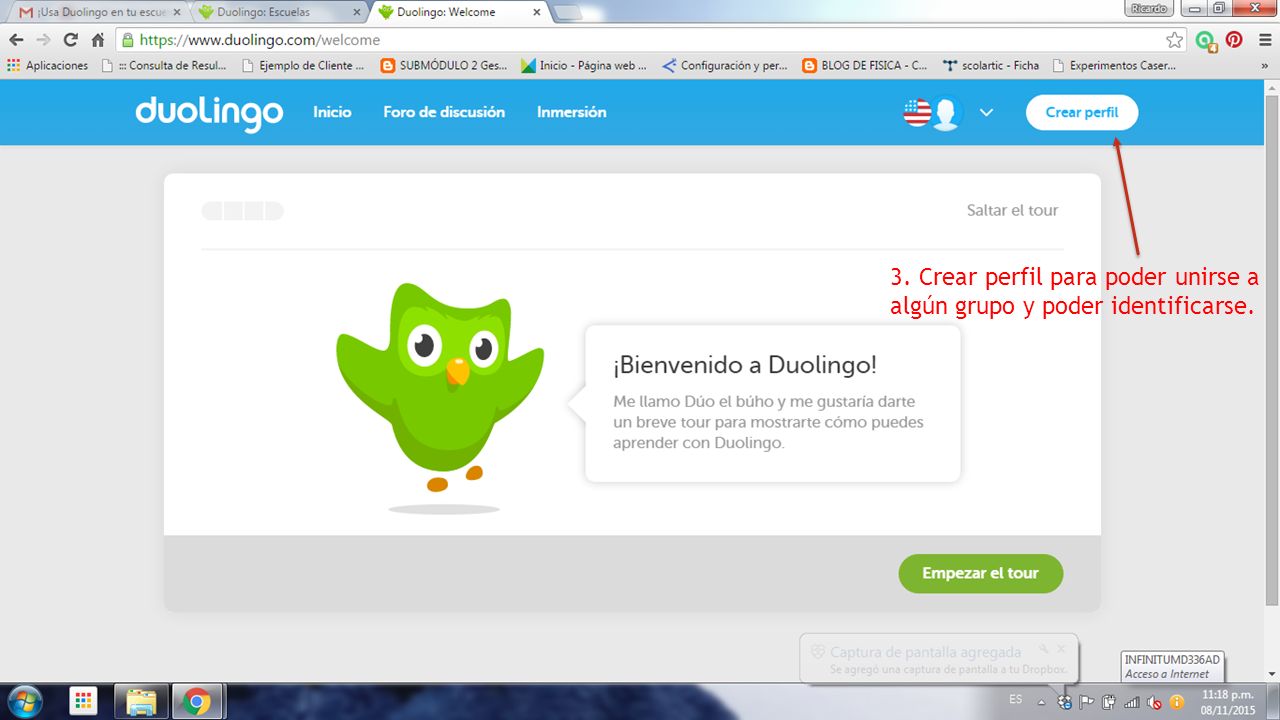Click wrench icon in Dropbox notification
Viewport: 1280px width, 720px height.
(1043, 649)
